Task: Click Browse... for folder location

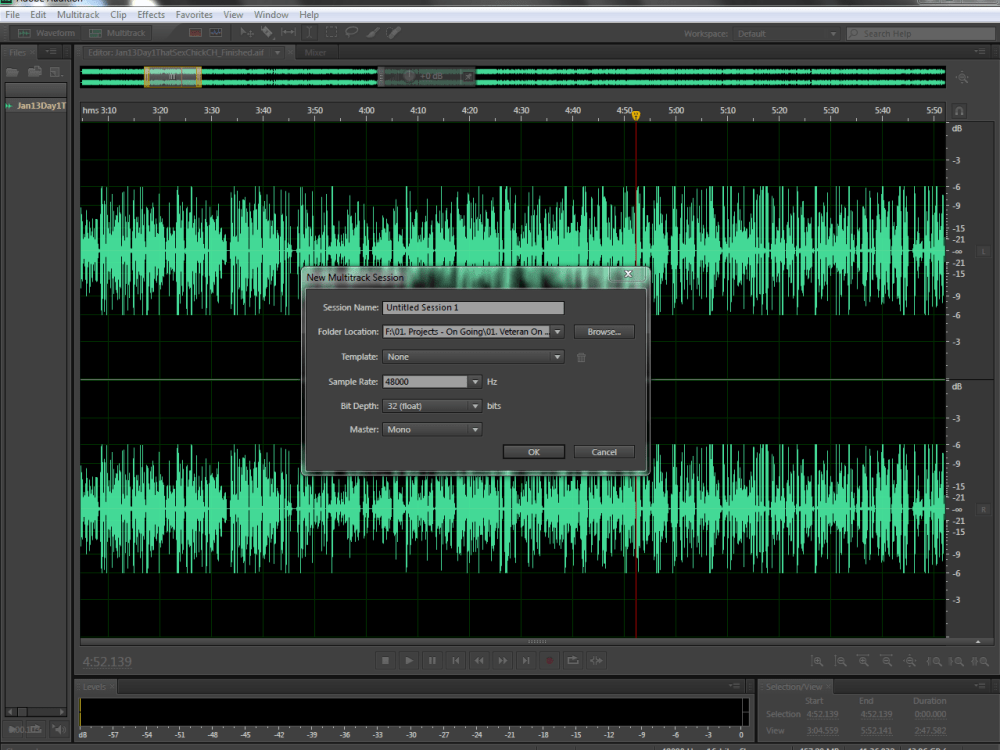Action: (x=604, y=332)
